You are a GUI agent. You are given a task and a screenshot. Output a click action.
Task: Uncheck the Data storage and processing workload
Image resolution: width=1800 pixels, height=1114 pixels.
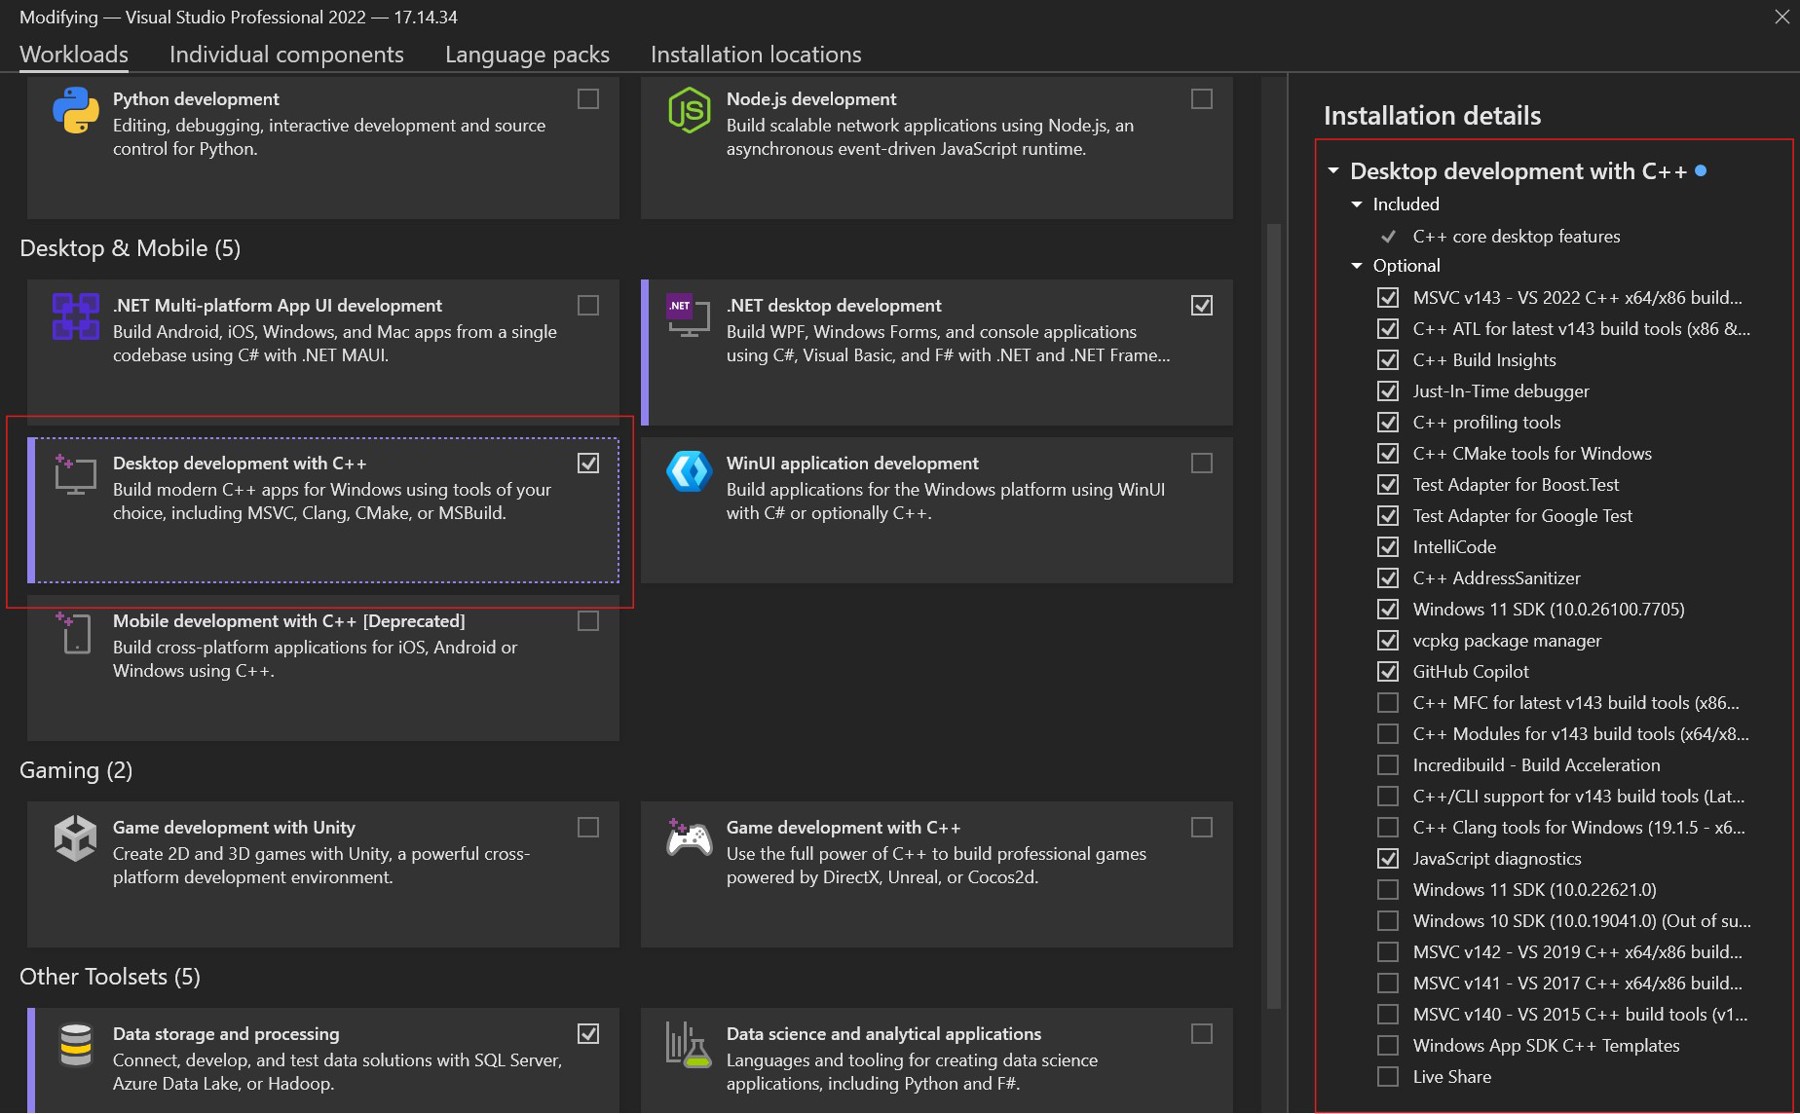588,1033
